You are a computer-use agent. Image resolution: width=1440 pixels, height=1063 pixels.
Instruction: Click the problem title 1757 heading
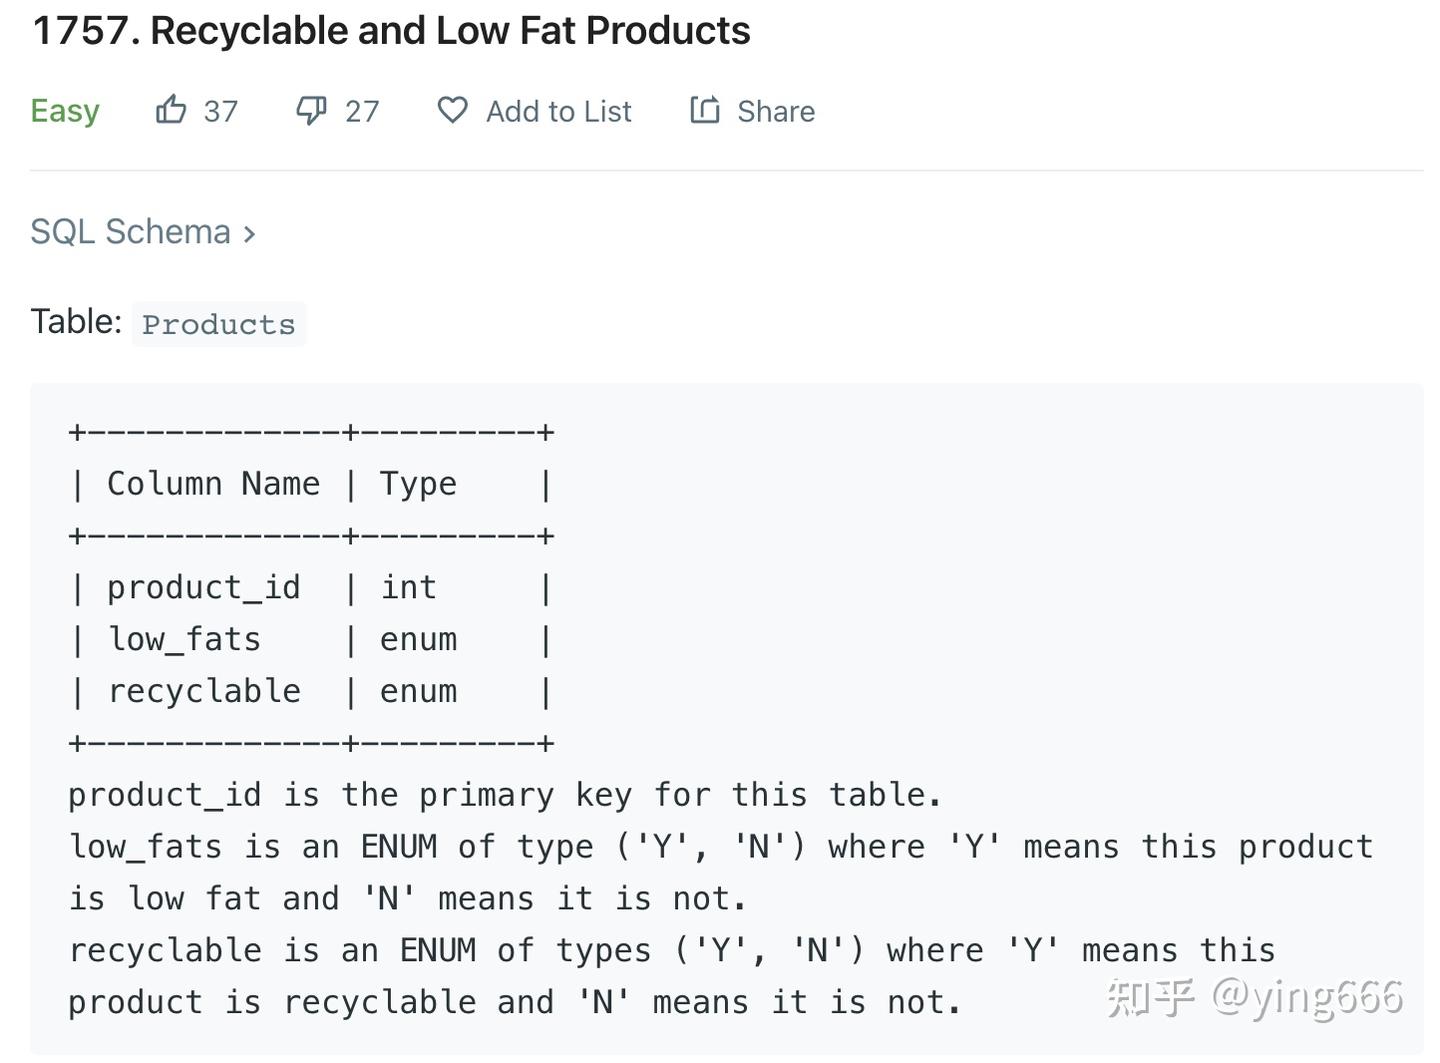[391, 31]
